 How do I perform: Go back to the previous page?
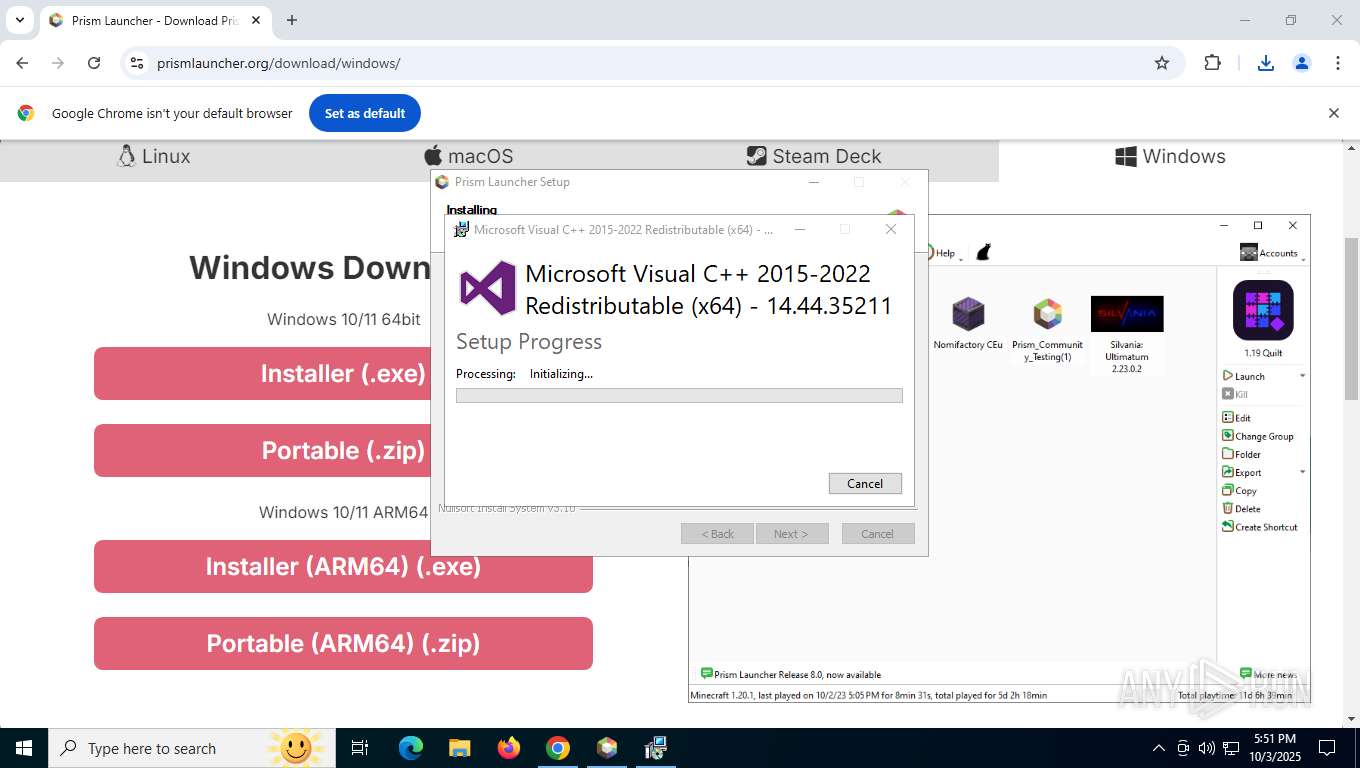coord(22,63)
